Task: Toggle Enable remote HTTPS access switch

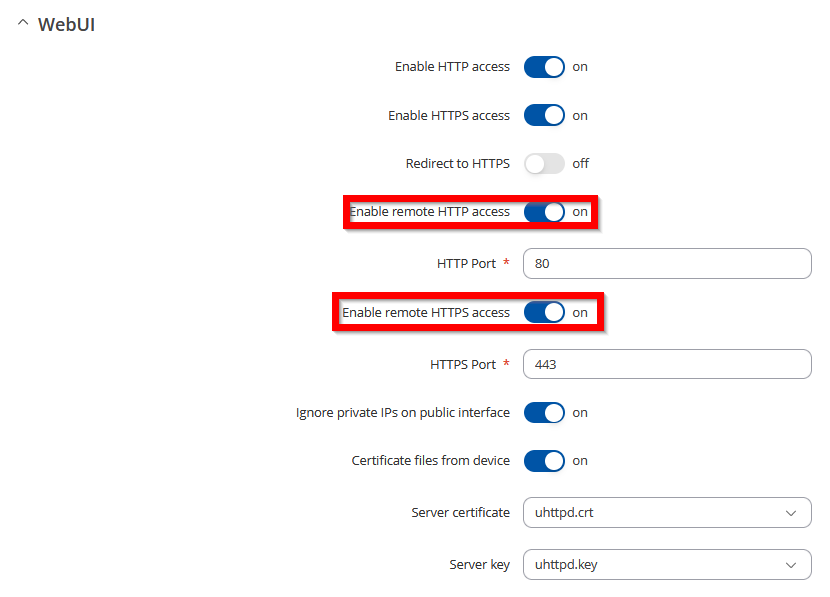Action: [544, 313]
